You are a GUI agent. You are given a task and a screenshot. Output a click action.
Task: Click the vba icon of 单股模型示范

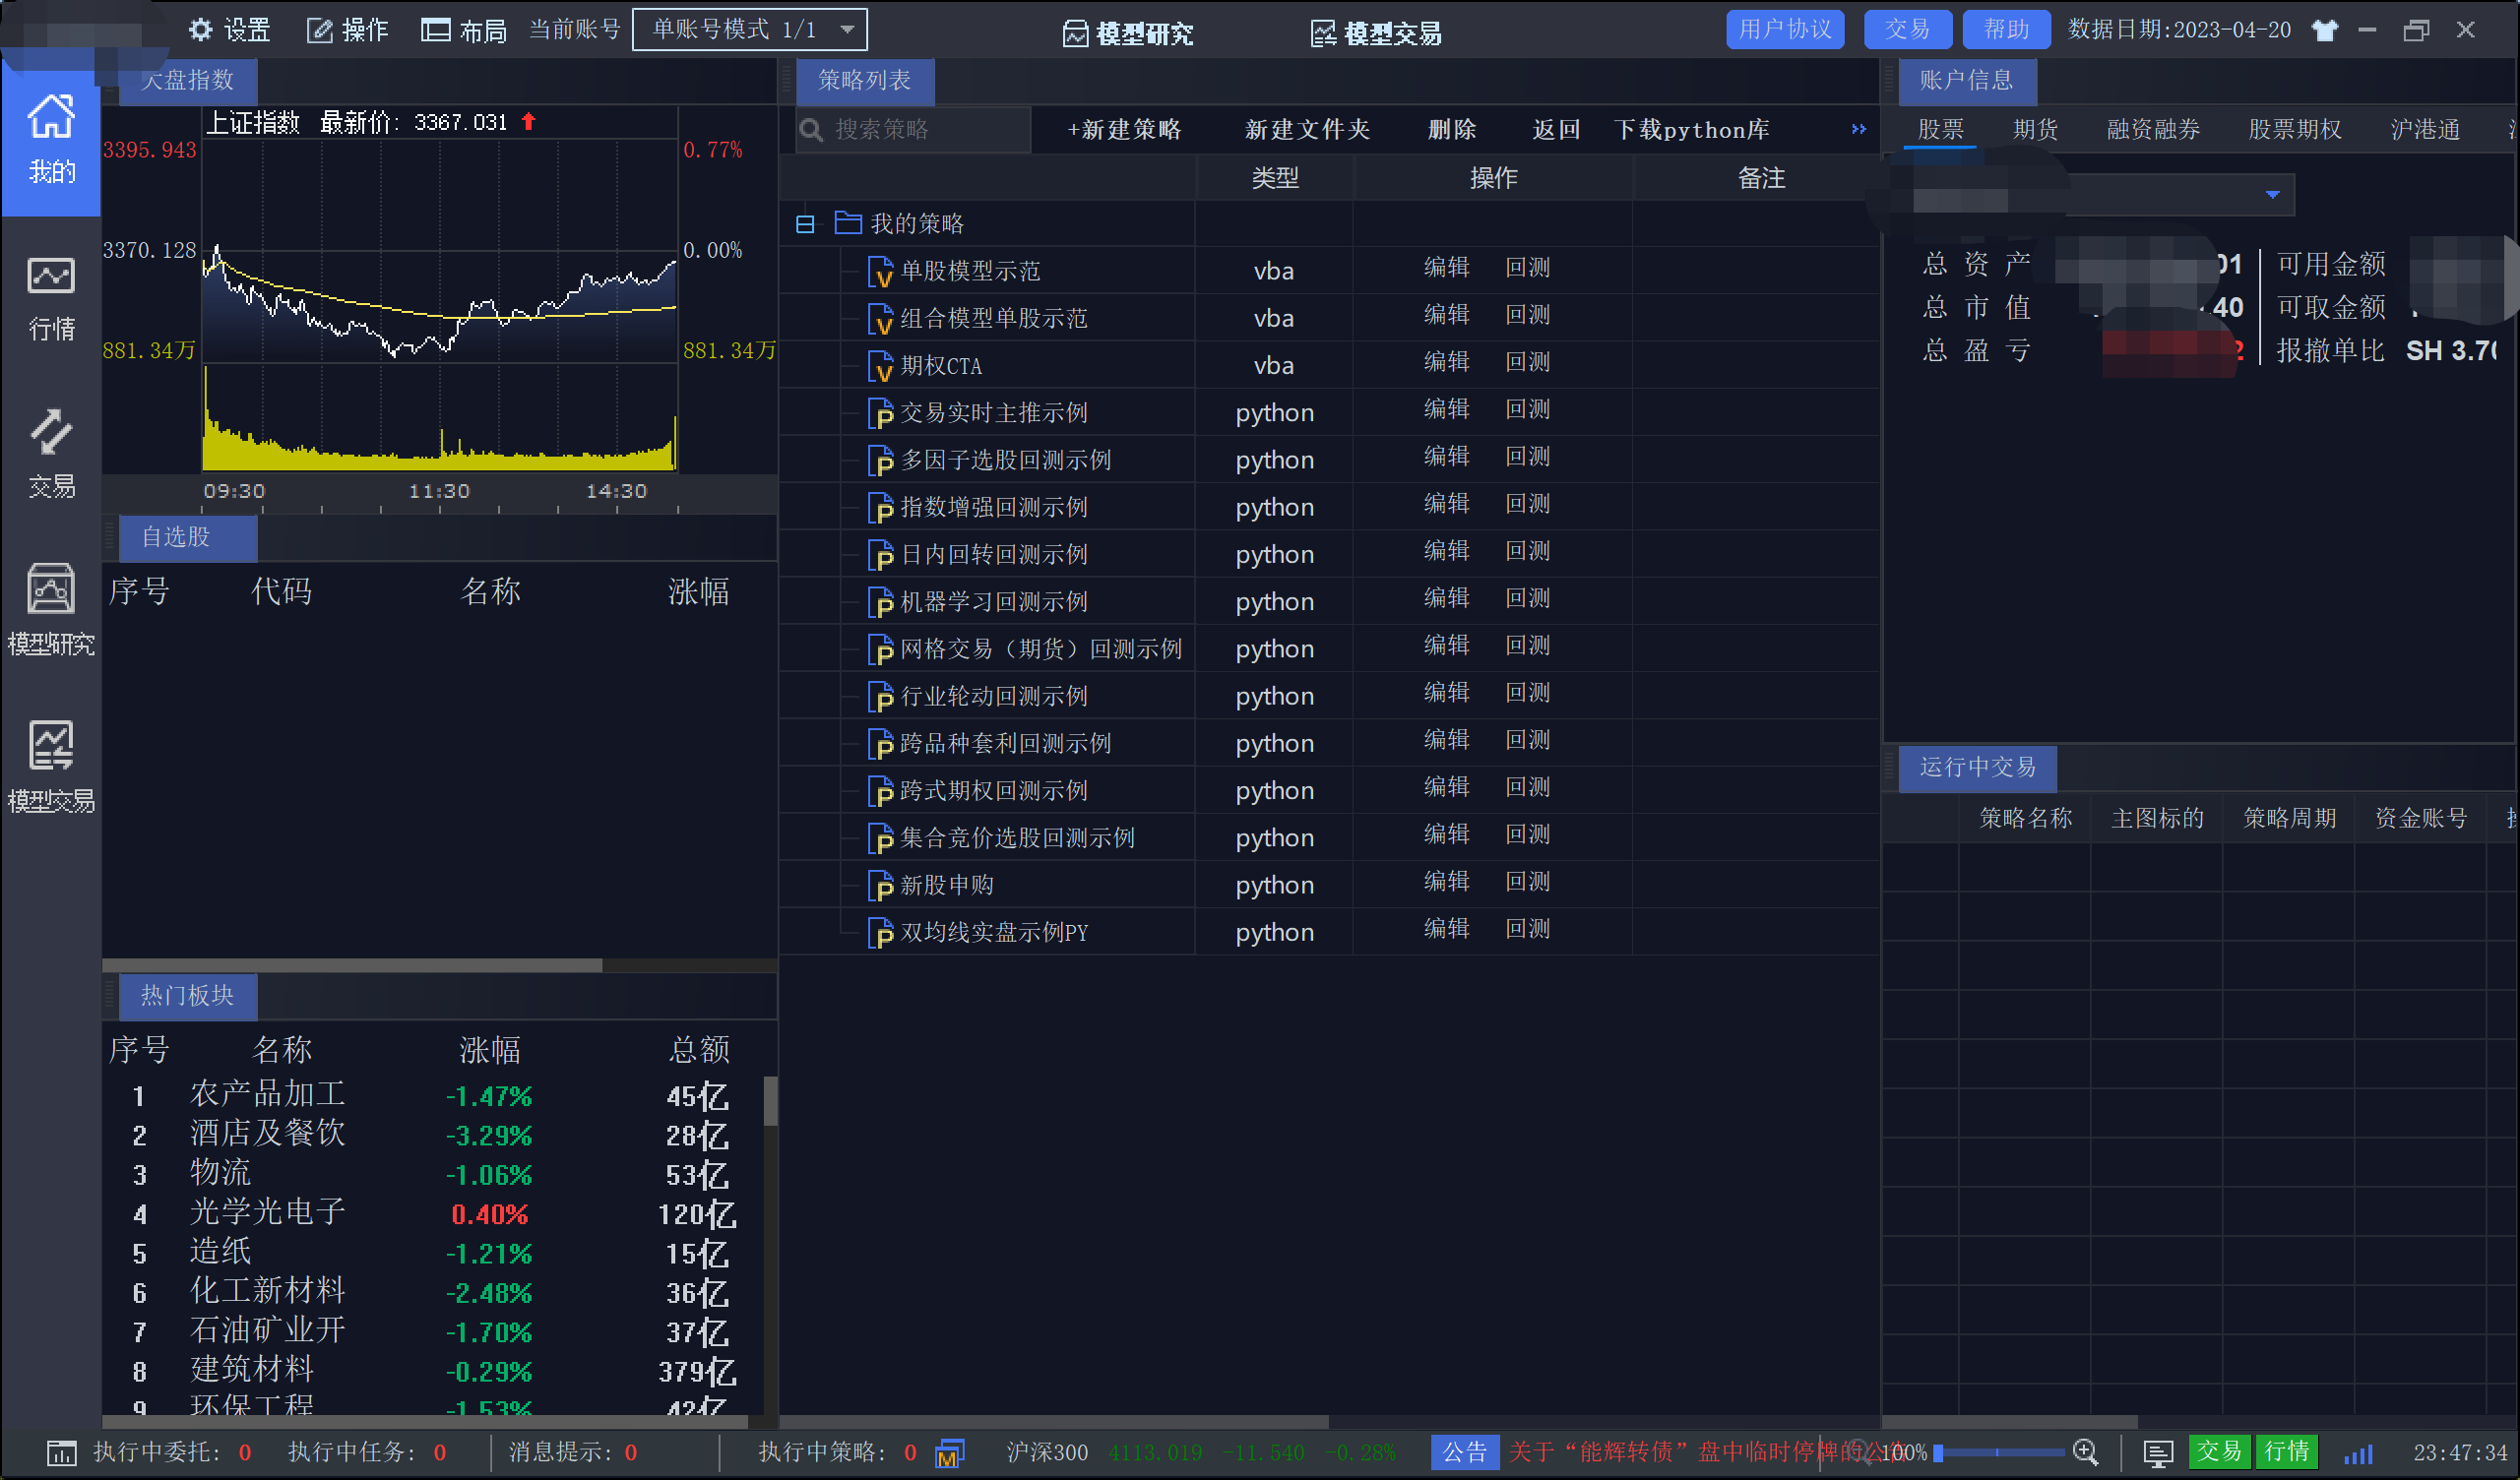[x=880, y=271]
